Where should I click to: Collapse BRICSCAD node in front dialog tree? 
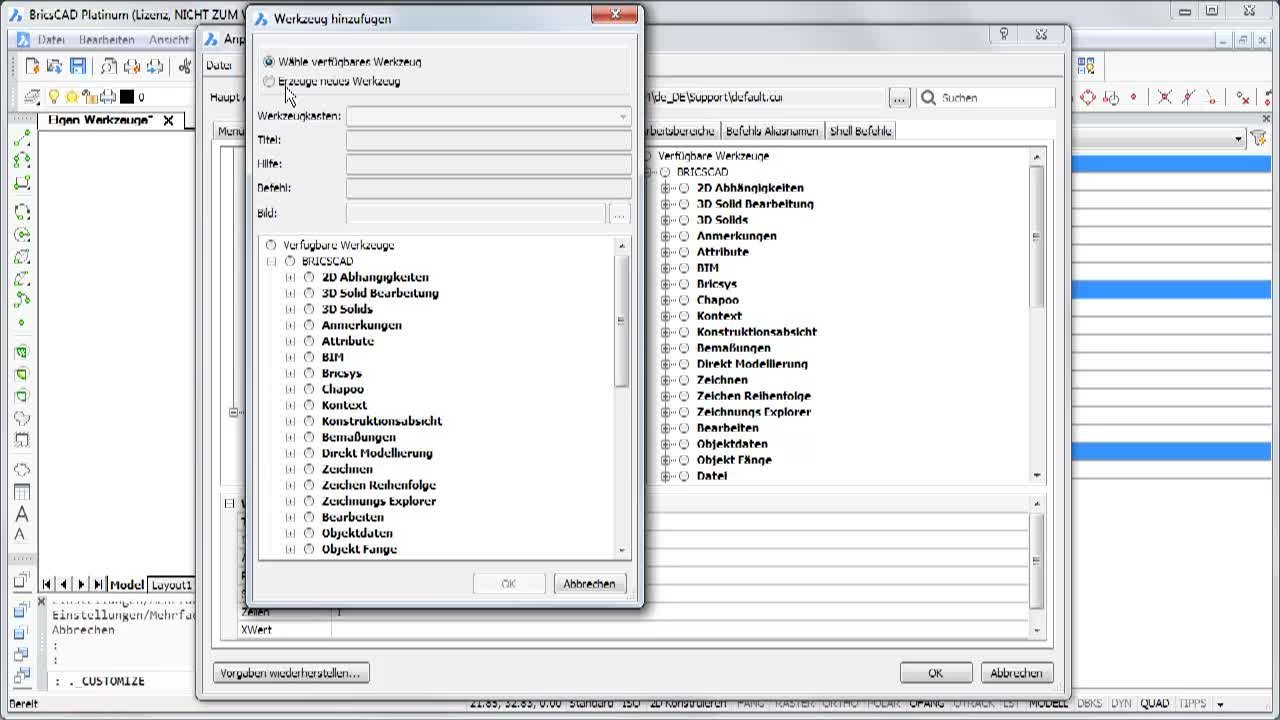pos(271,261)
